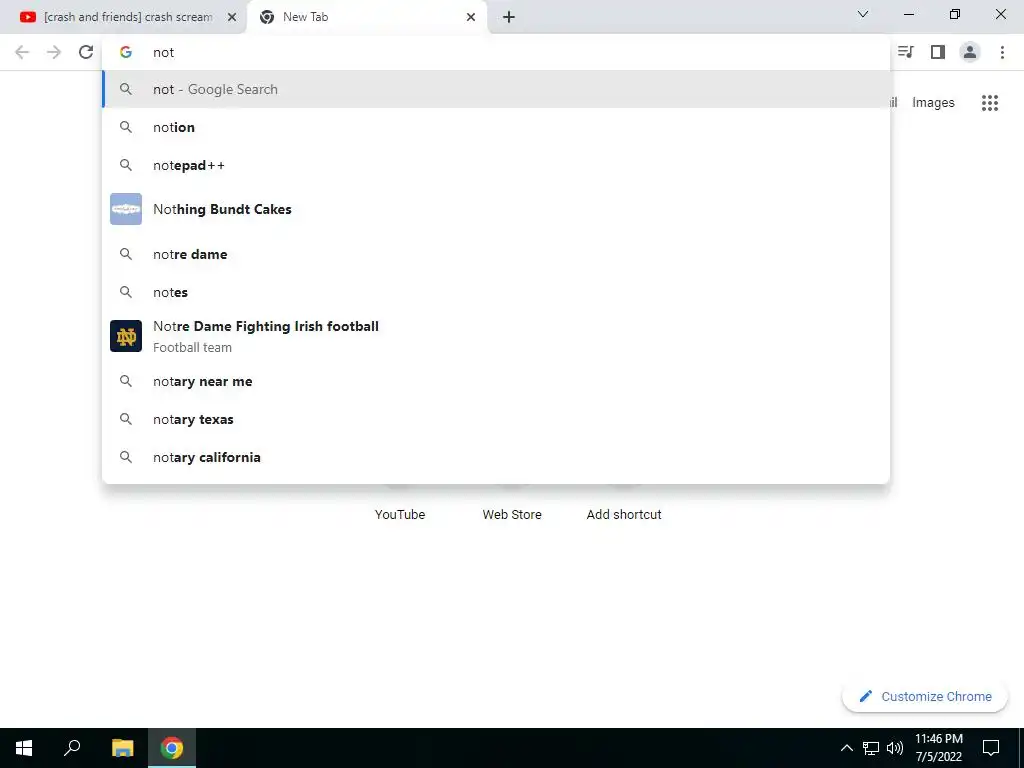Open the media control playlist icon
This screenshot has width=1024, height=768.
(906, 52)
